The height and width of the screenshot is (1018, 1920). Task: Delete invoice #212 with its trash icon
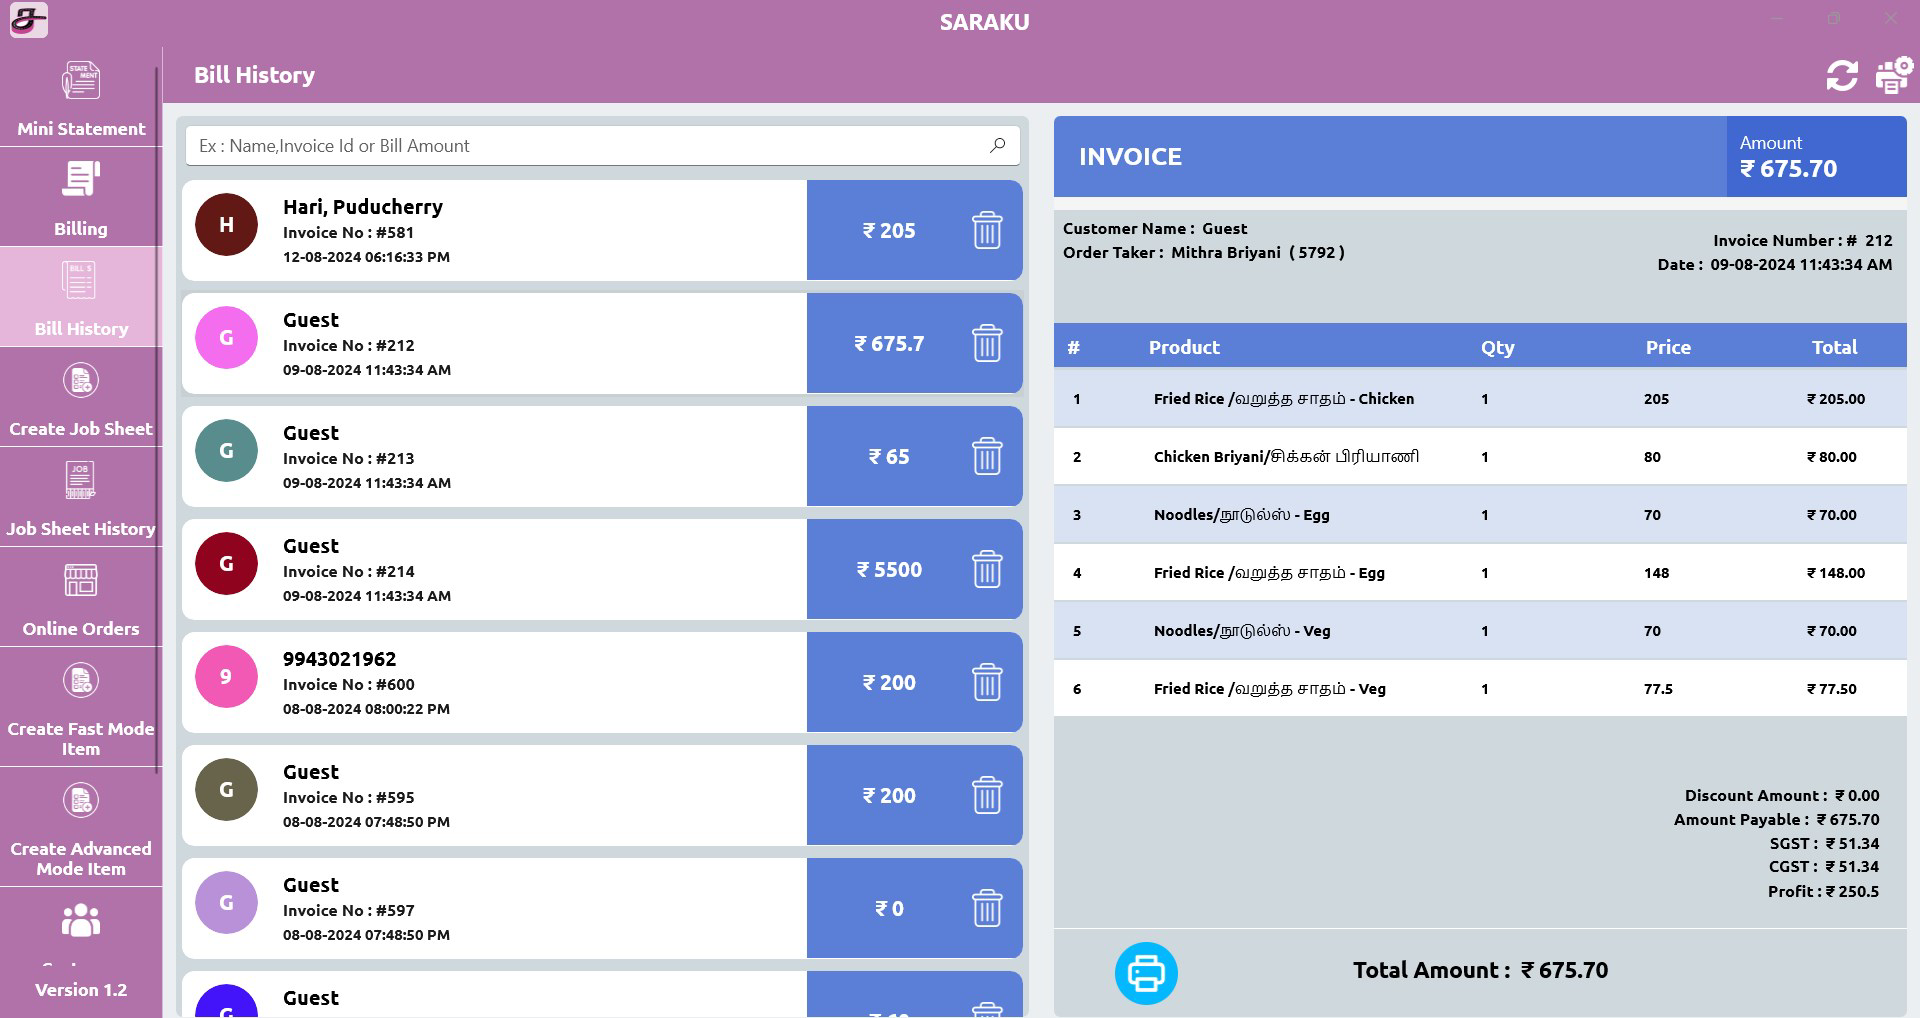[987, 343]
